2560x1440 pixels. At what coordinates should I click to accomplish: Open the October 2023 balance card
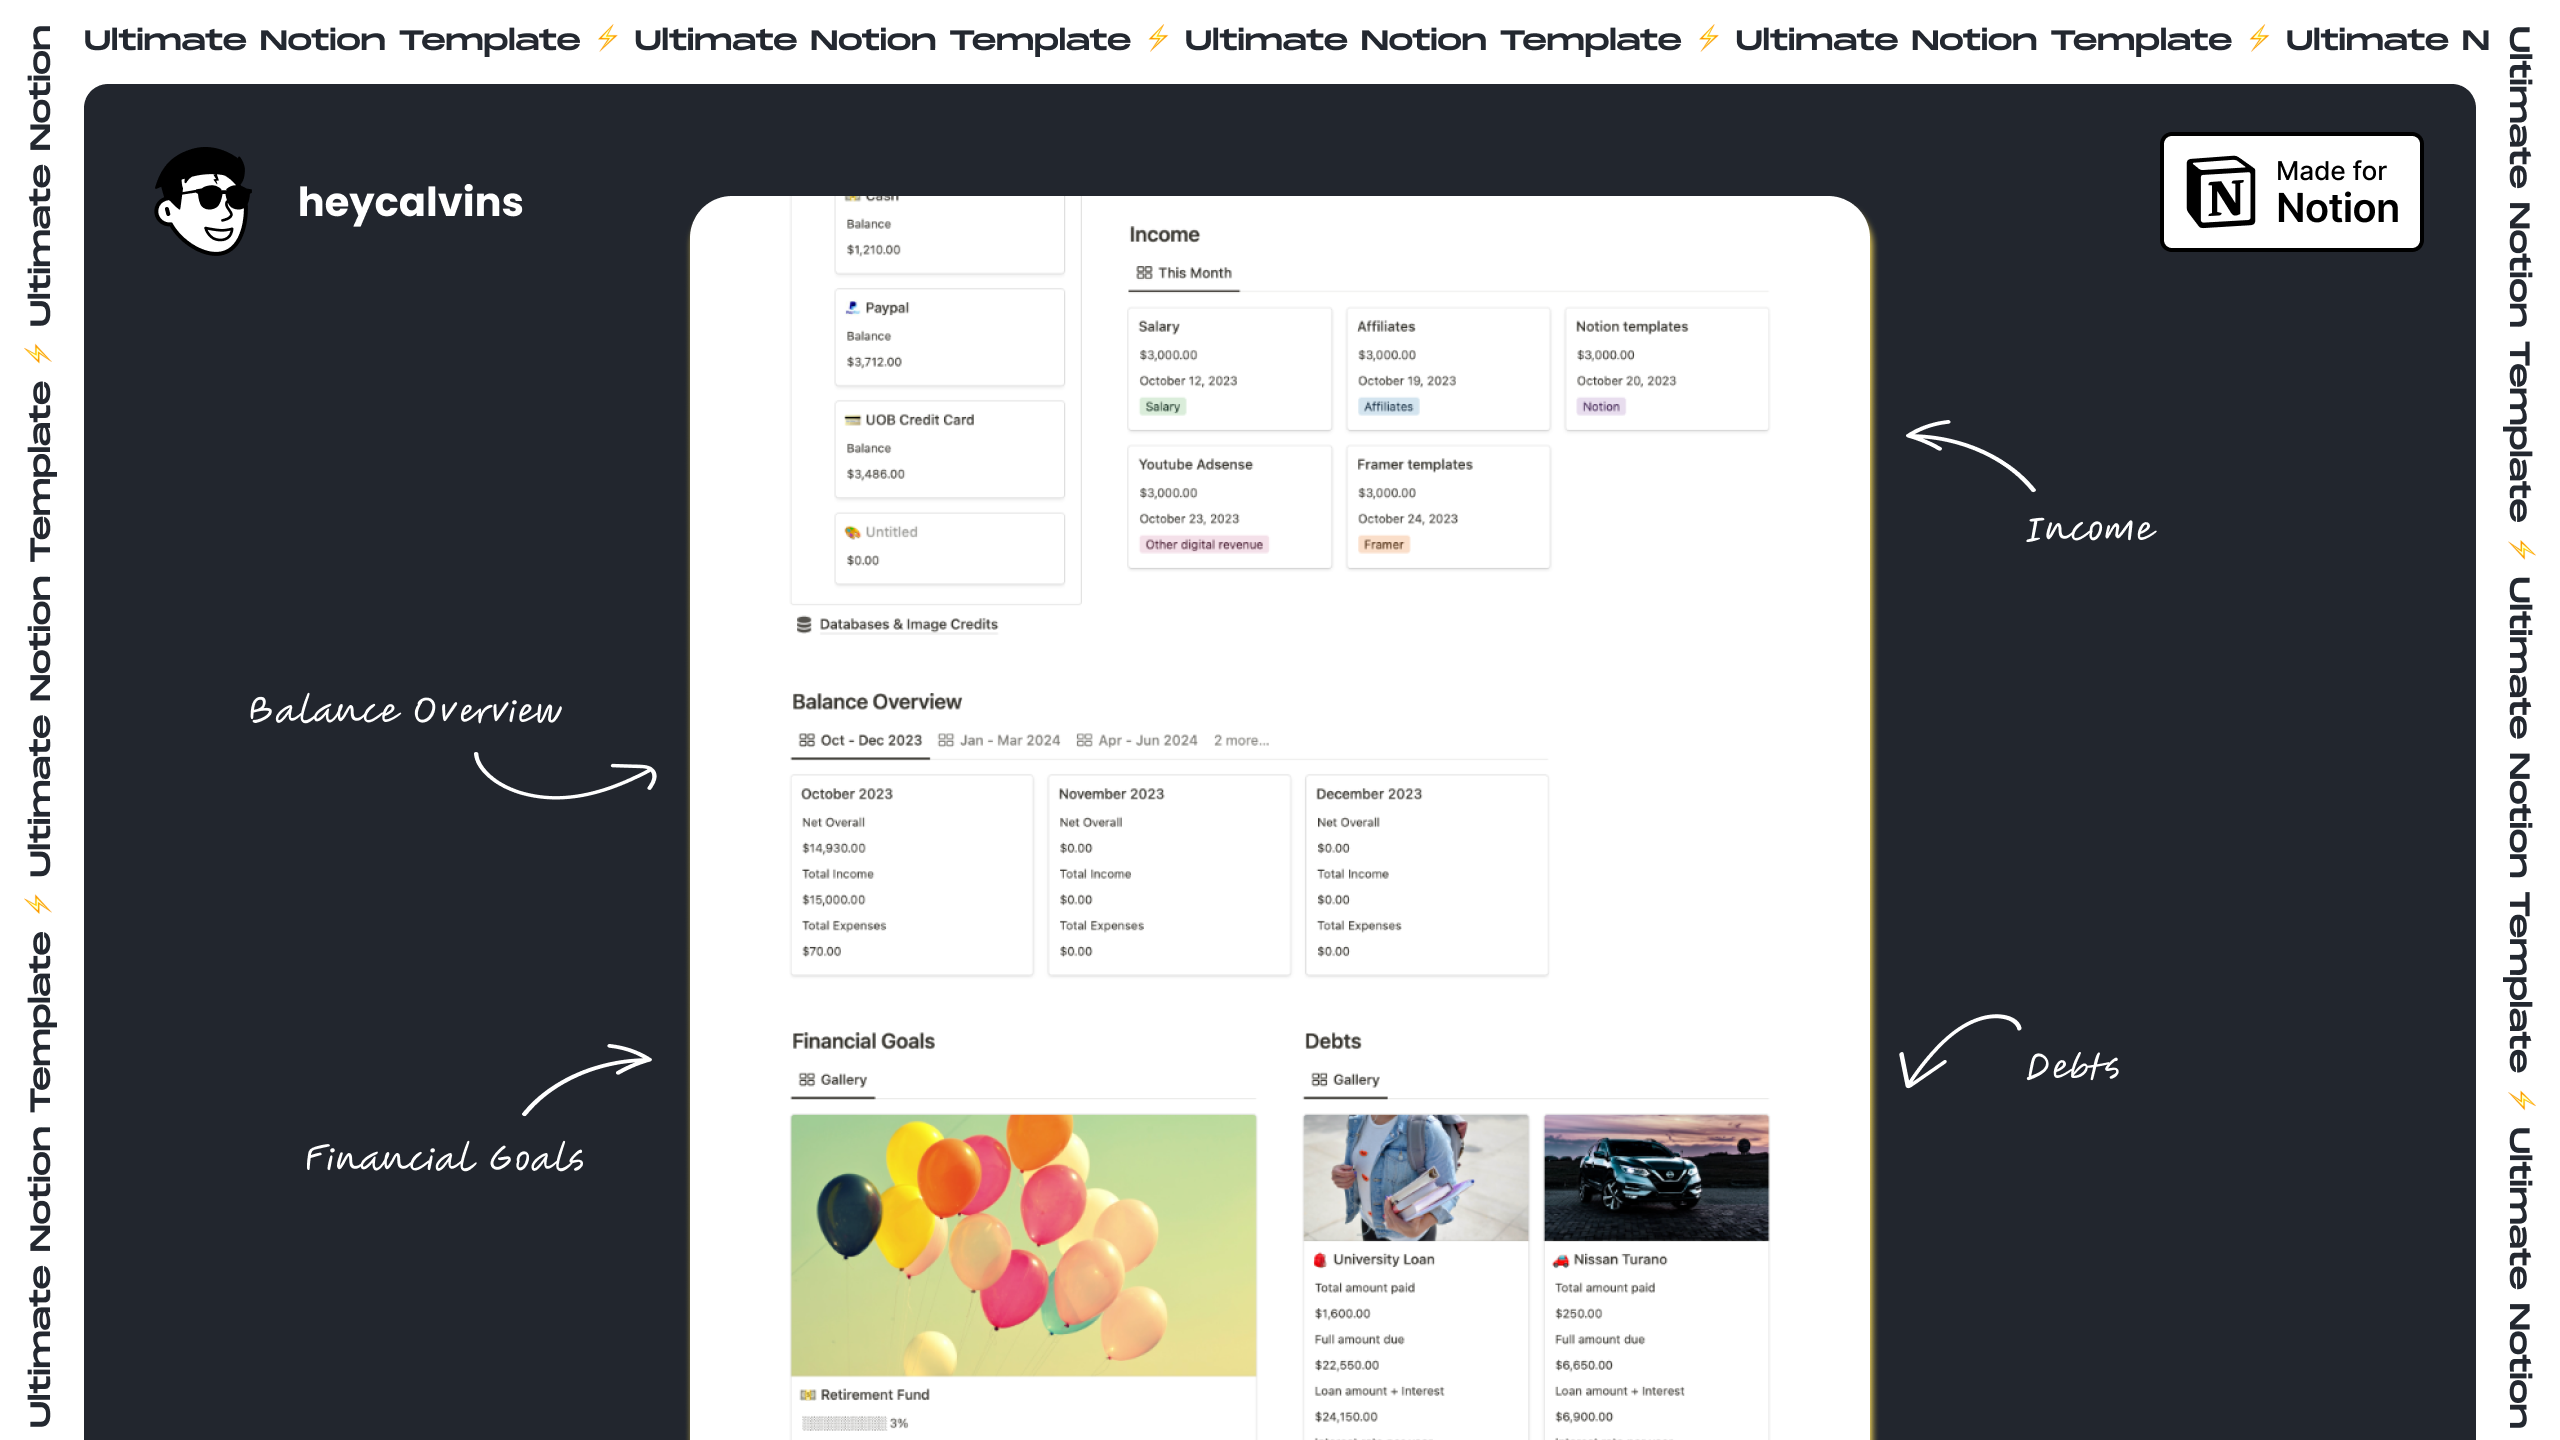tap(912, 875)
